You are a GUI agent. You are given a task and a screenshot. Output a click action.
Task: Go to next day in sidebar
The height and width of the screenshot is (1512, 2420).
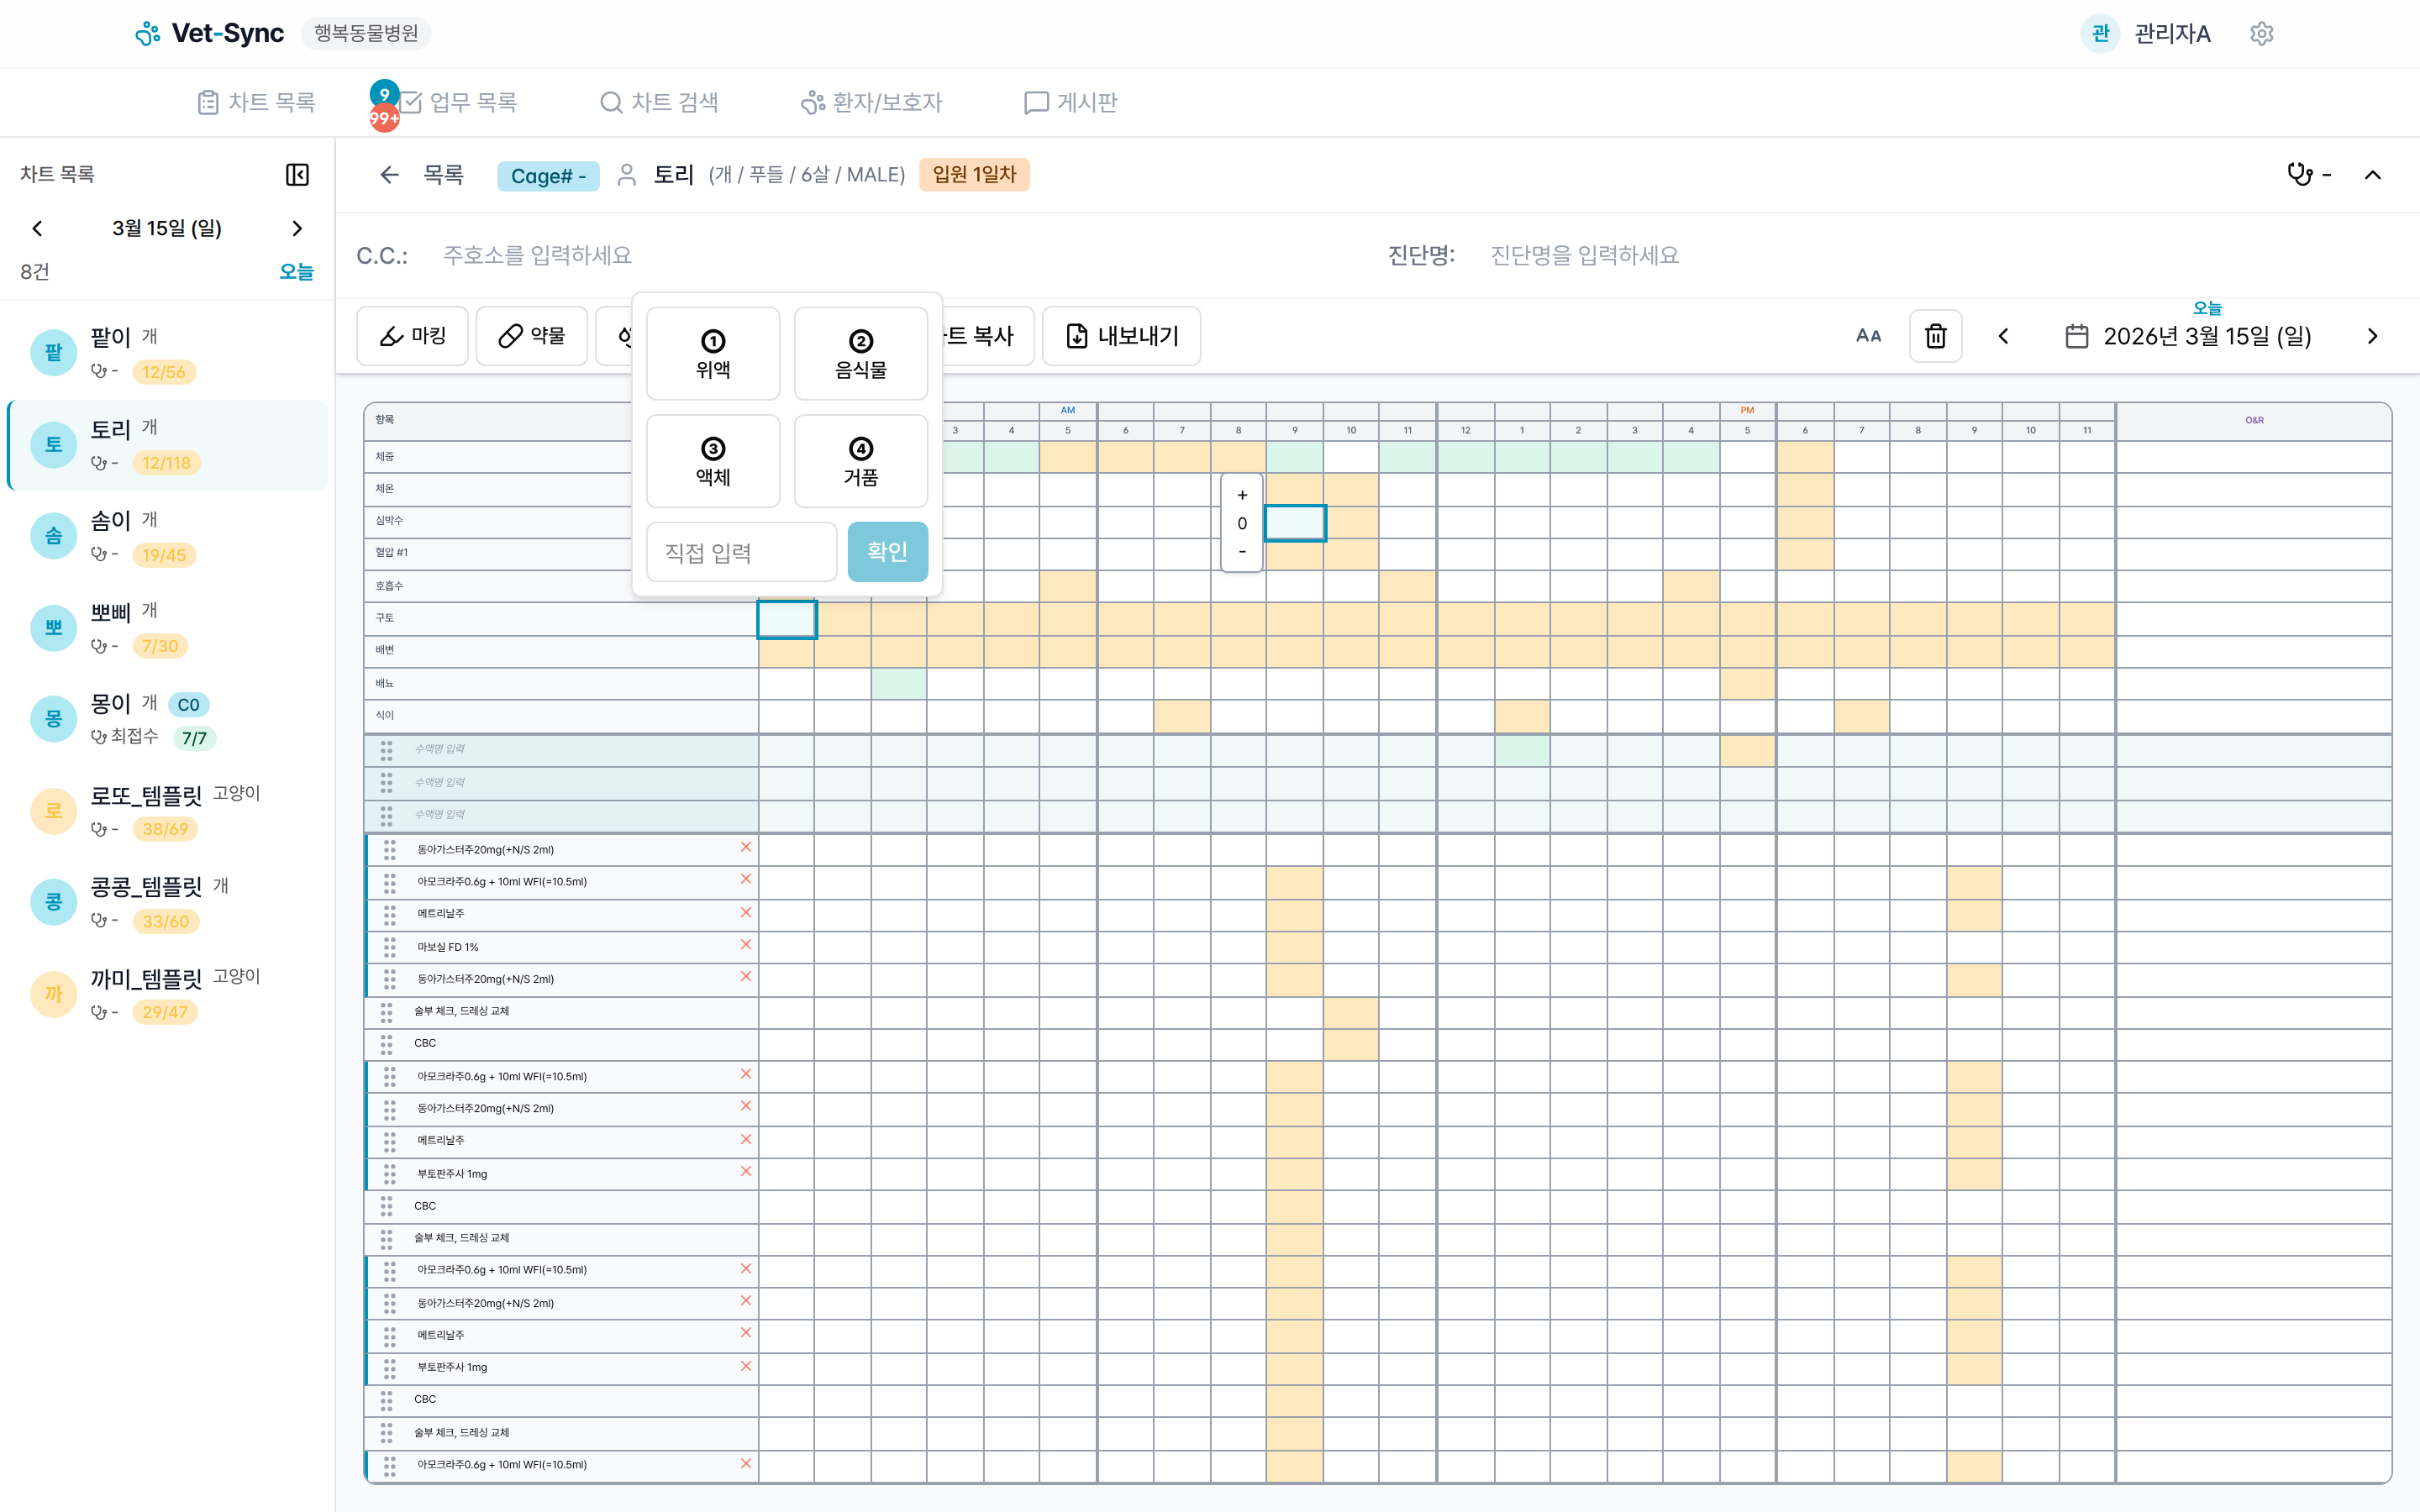(297, 228)
